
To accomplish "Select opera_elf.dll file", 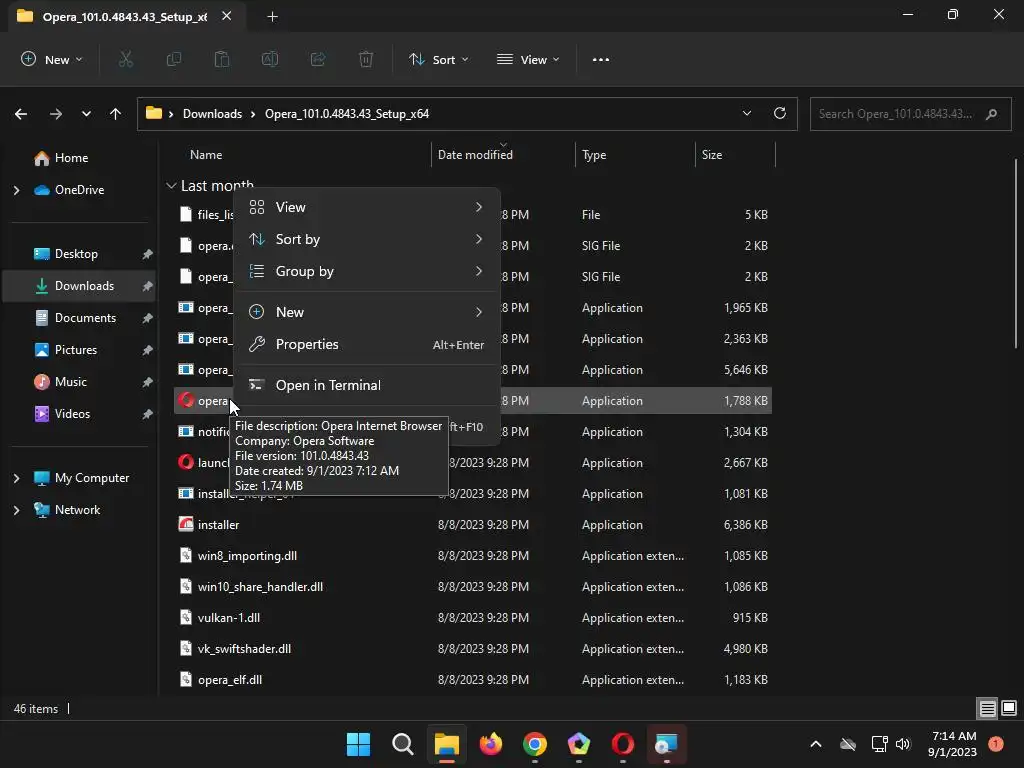I will point(473,680).
